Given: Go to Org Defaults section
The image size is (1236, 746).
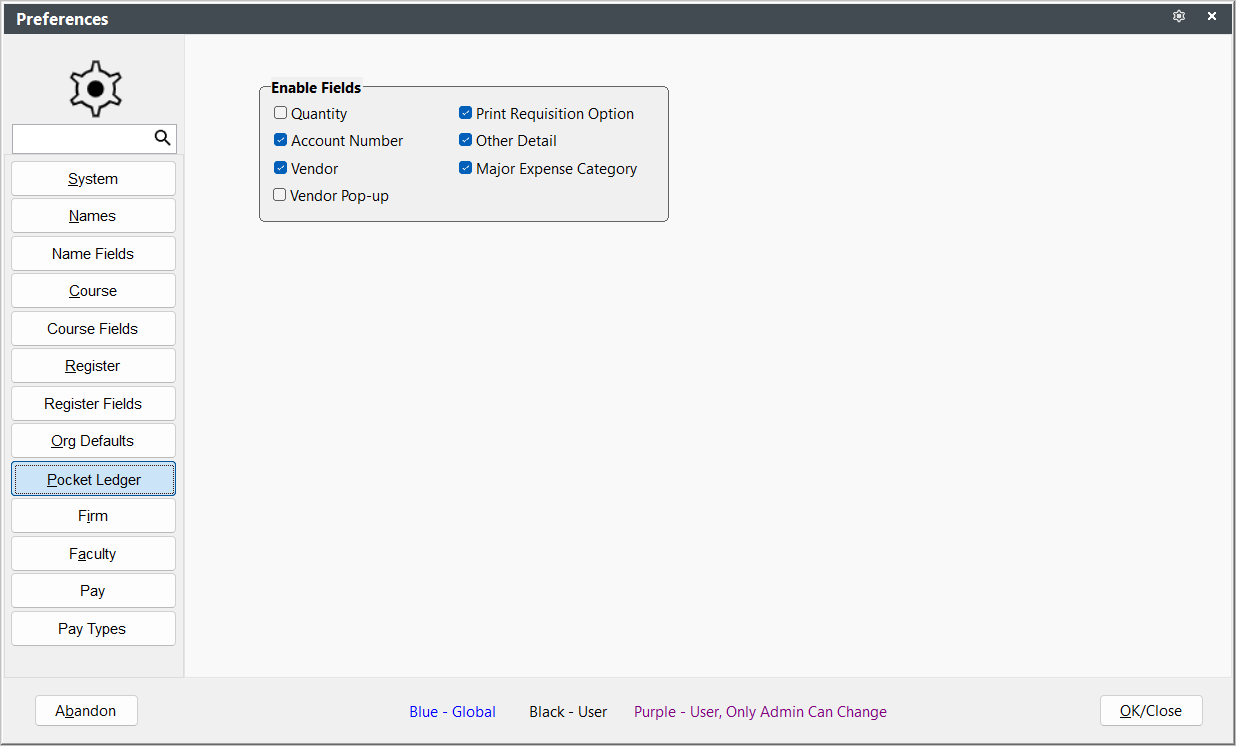Looking at the screenshot, I should pyautogui.click(x=93, y=441).
